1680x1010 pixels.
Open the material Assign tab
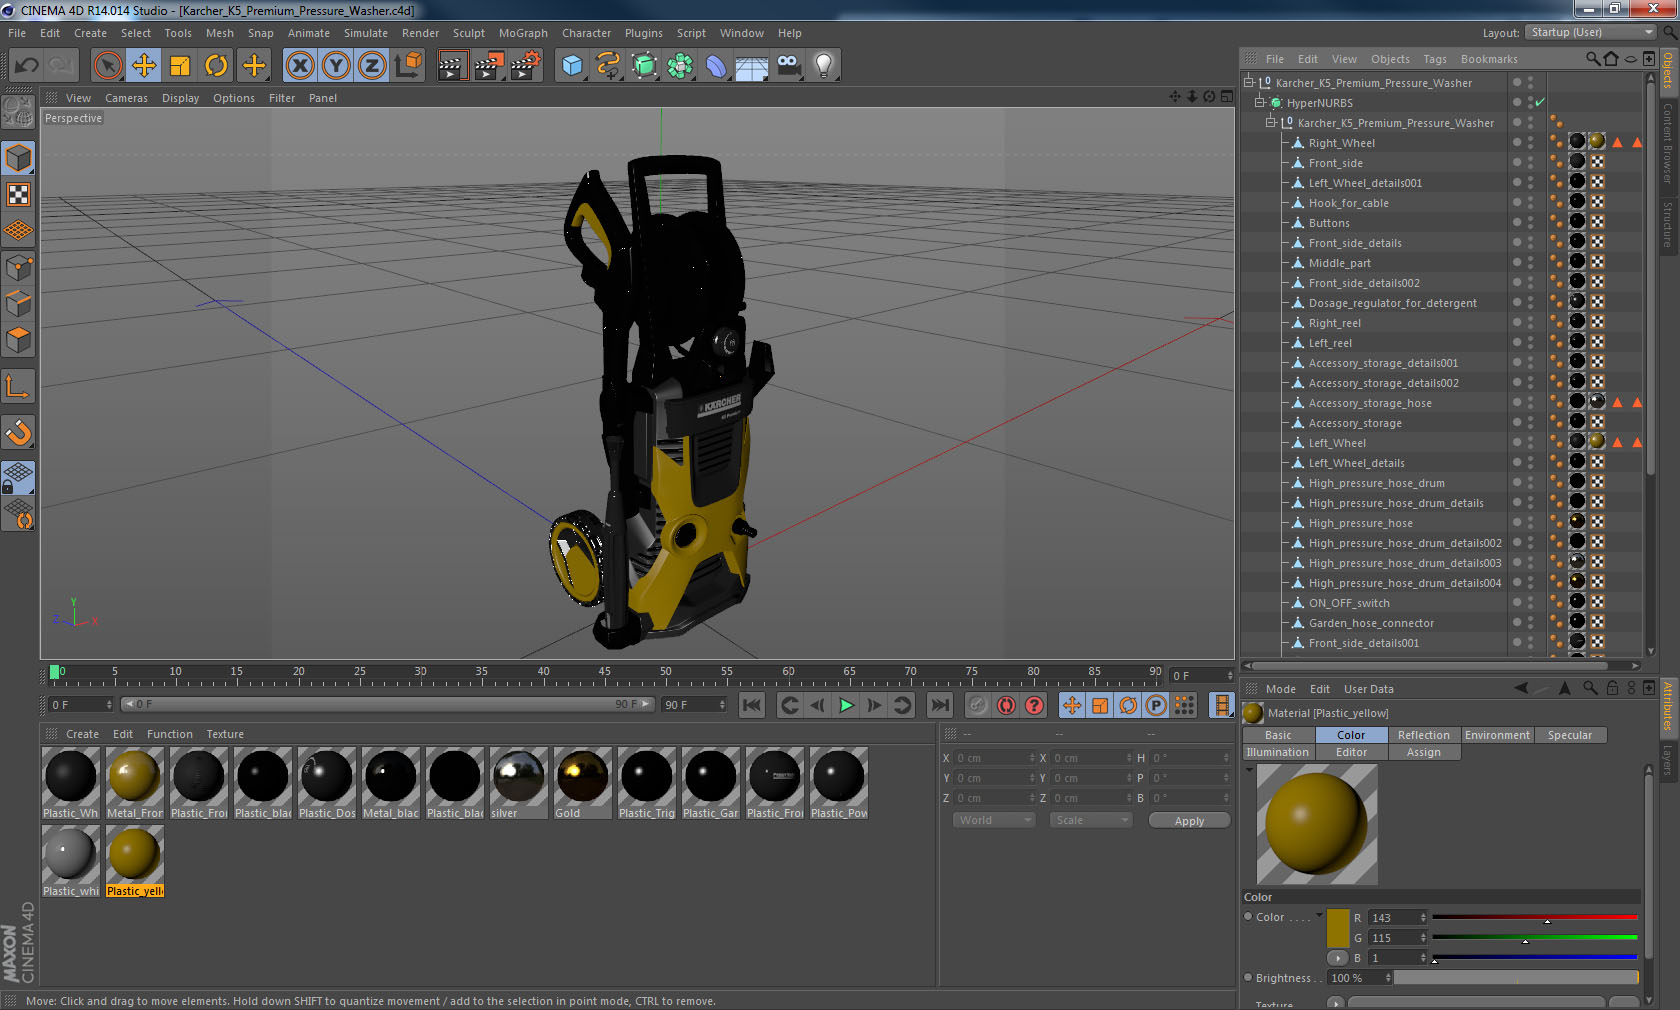pyautogui.click(x=1423, y=752)
